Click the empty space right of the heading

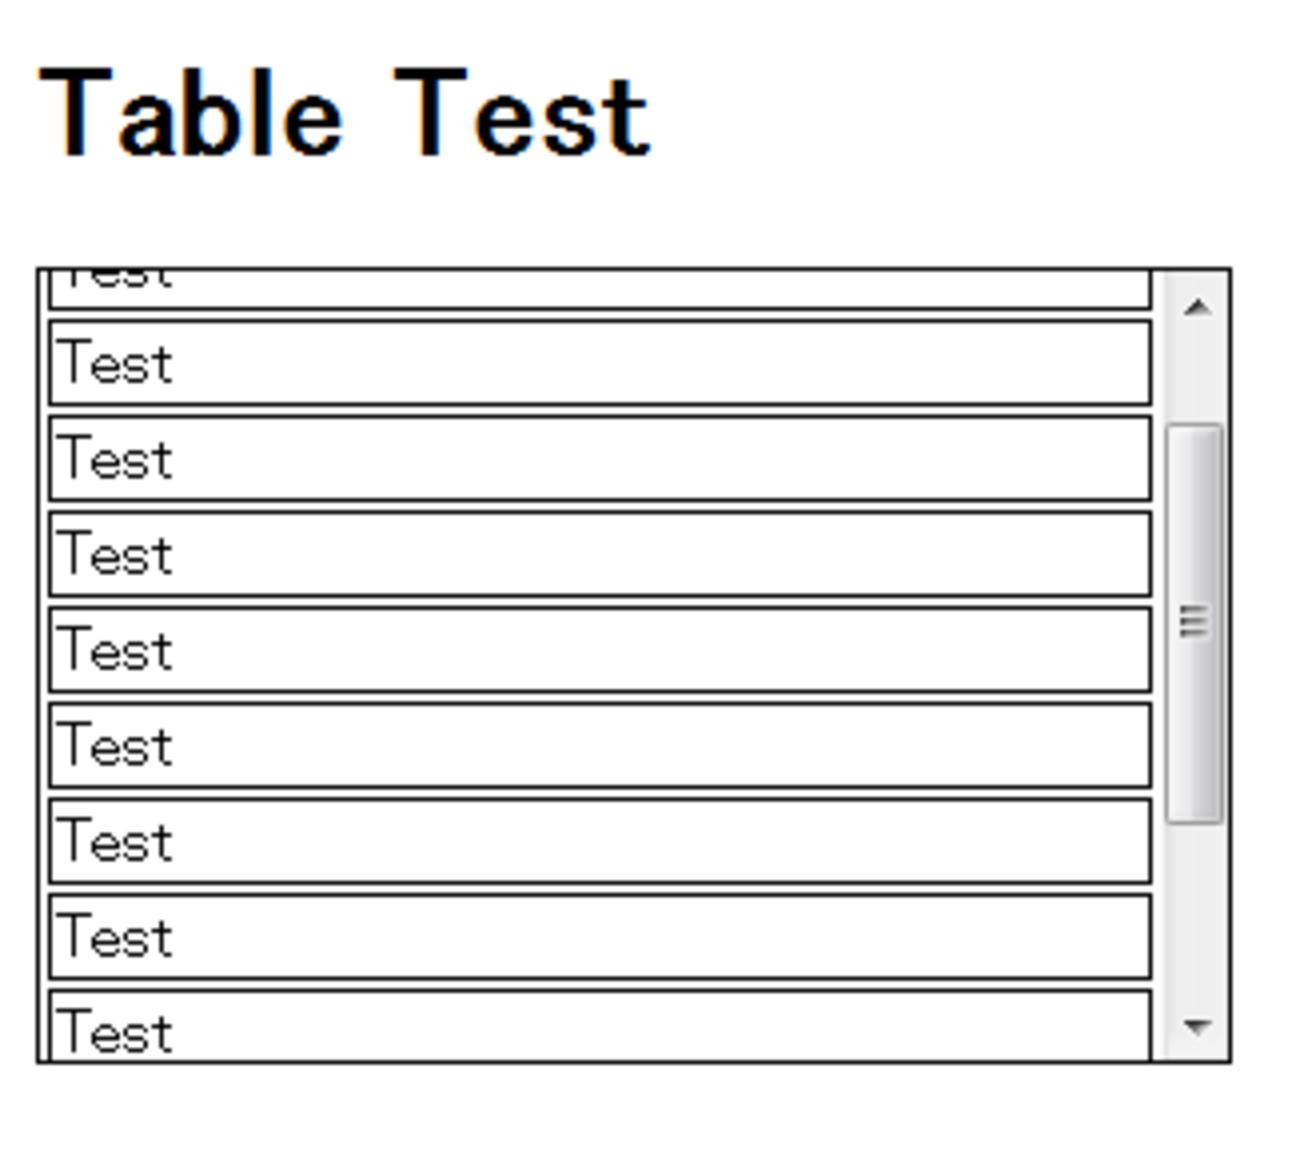pyautogui.click(x=950, y=115)
